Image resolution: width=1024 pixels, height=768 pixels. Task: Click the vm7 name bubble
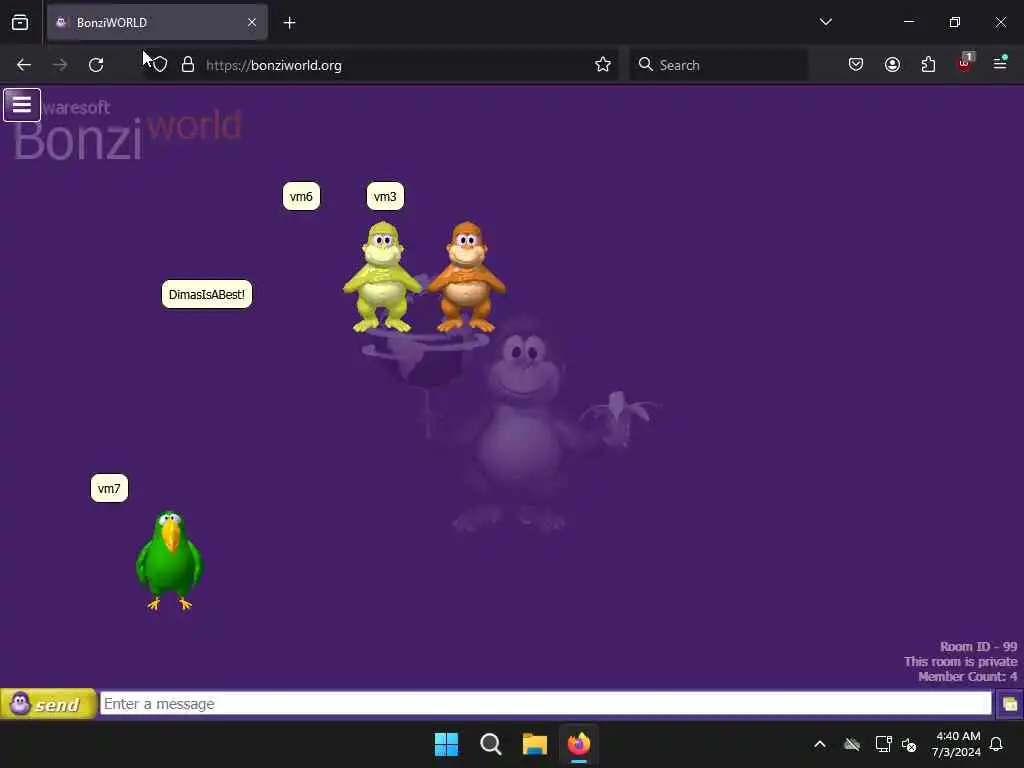(109, 488)
